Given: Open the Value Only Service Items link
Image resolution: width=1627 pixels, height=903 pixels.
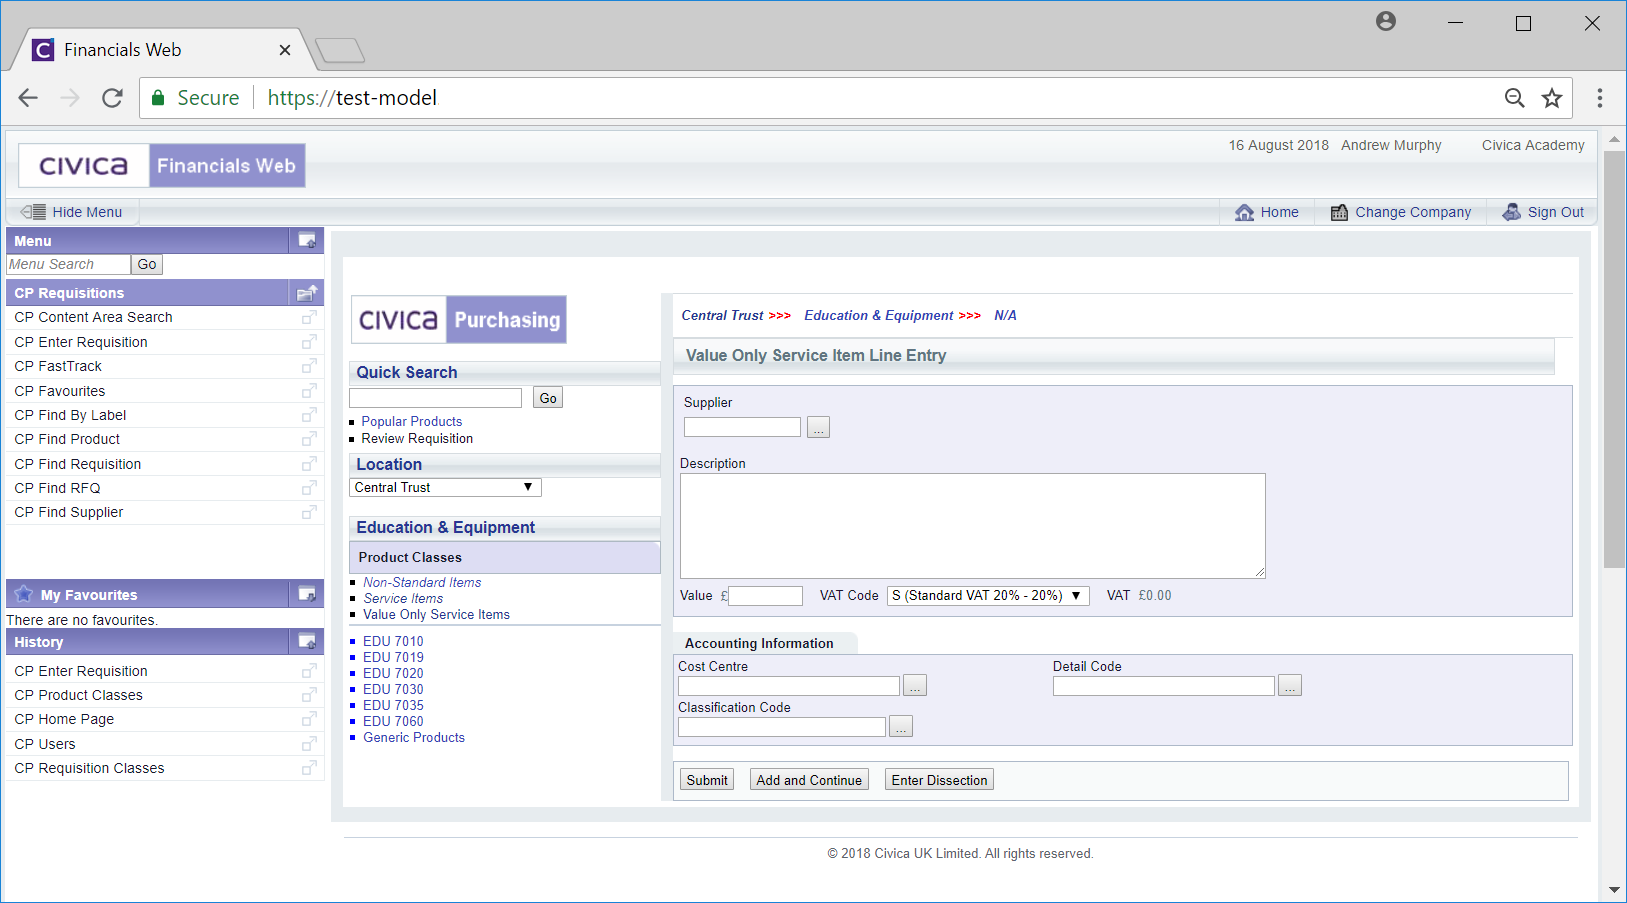Looking at the screenshot, I should pyautogui.click(x=436, y=614).
